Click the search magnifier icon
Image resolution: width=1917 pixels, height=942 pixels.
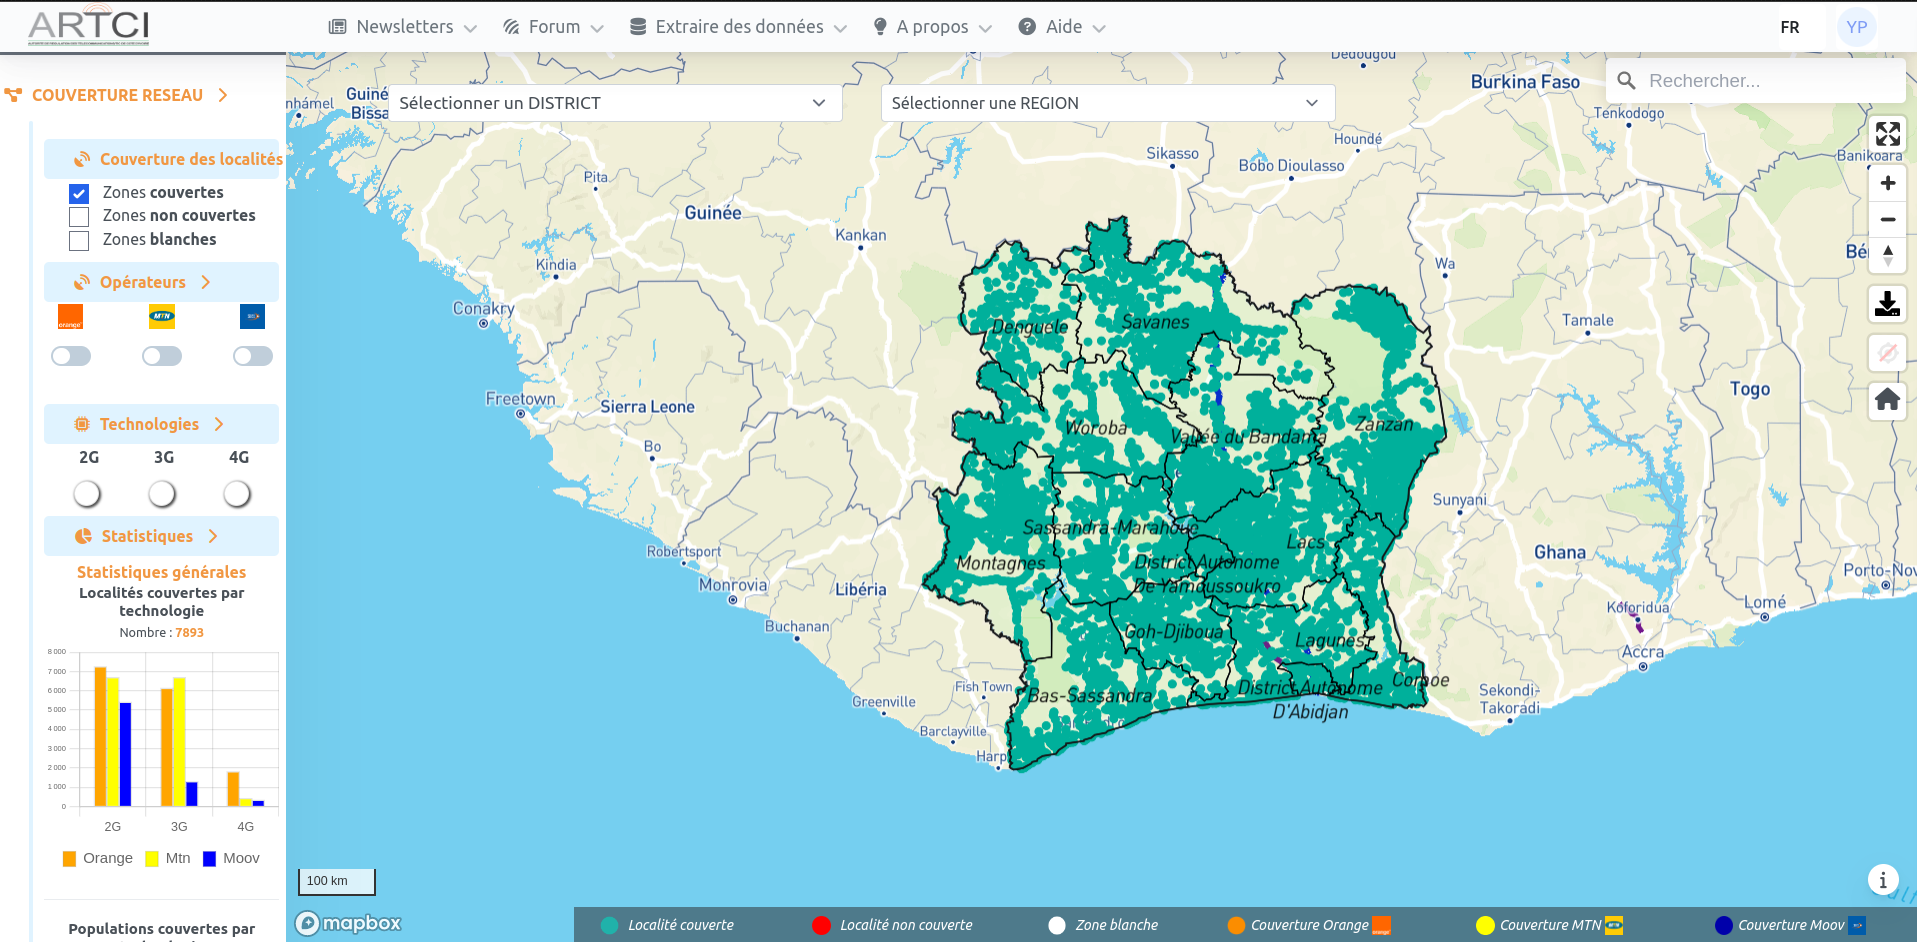1627,80
